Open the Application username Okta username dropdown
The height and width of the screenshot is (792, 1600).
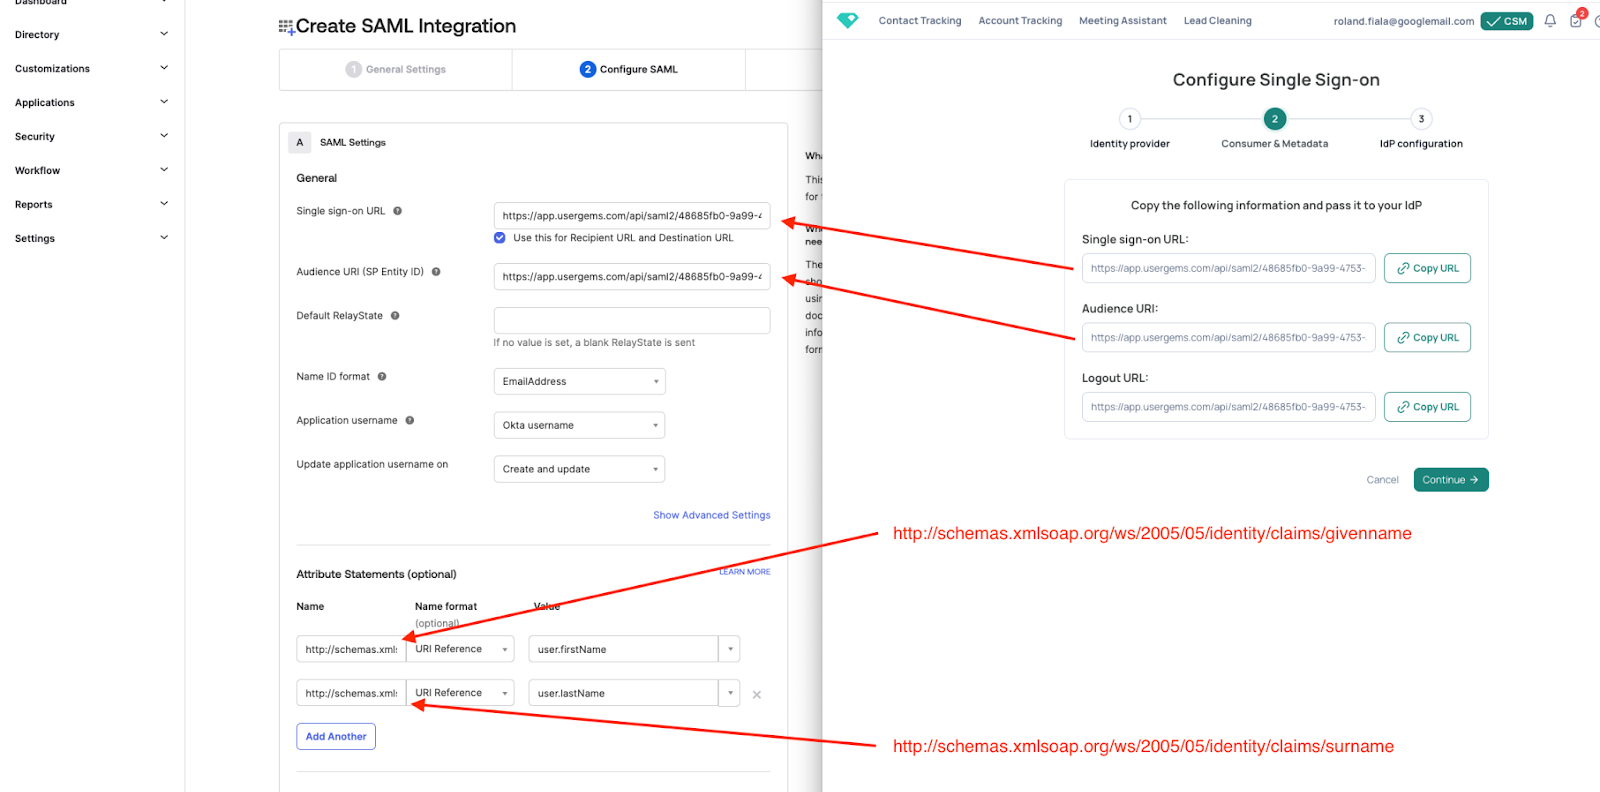coord(579,425)
